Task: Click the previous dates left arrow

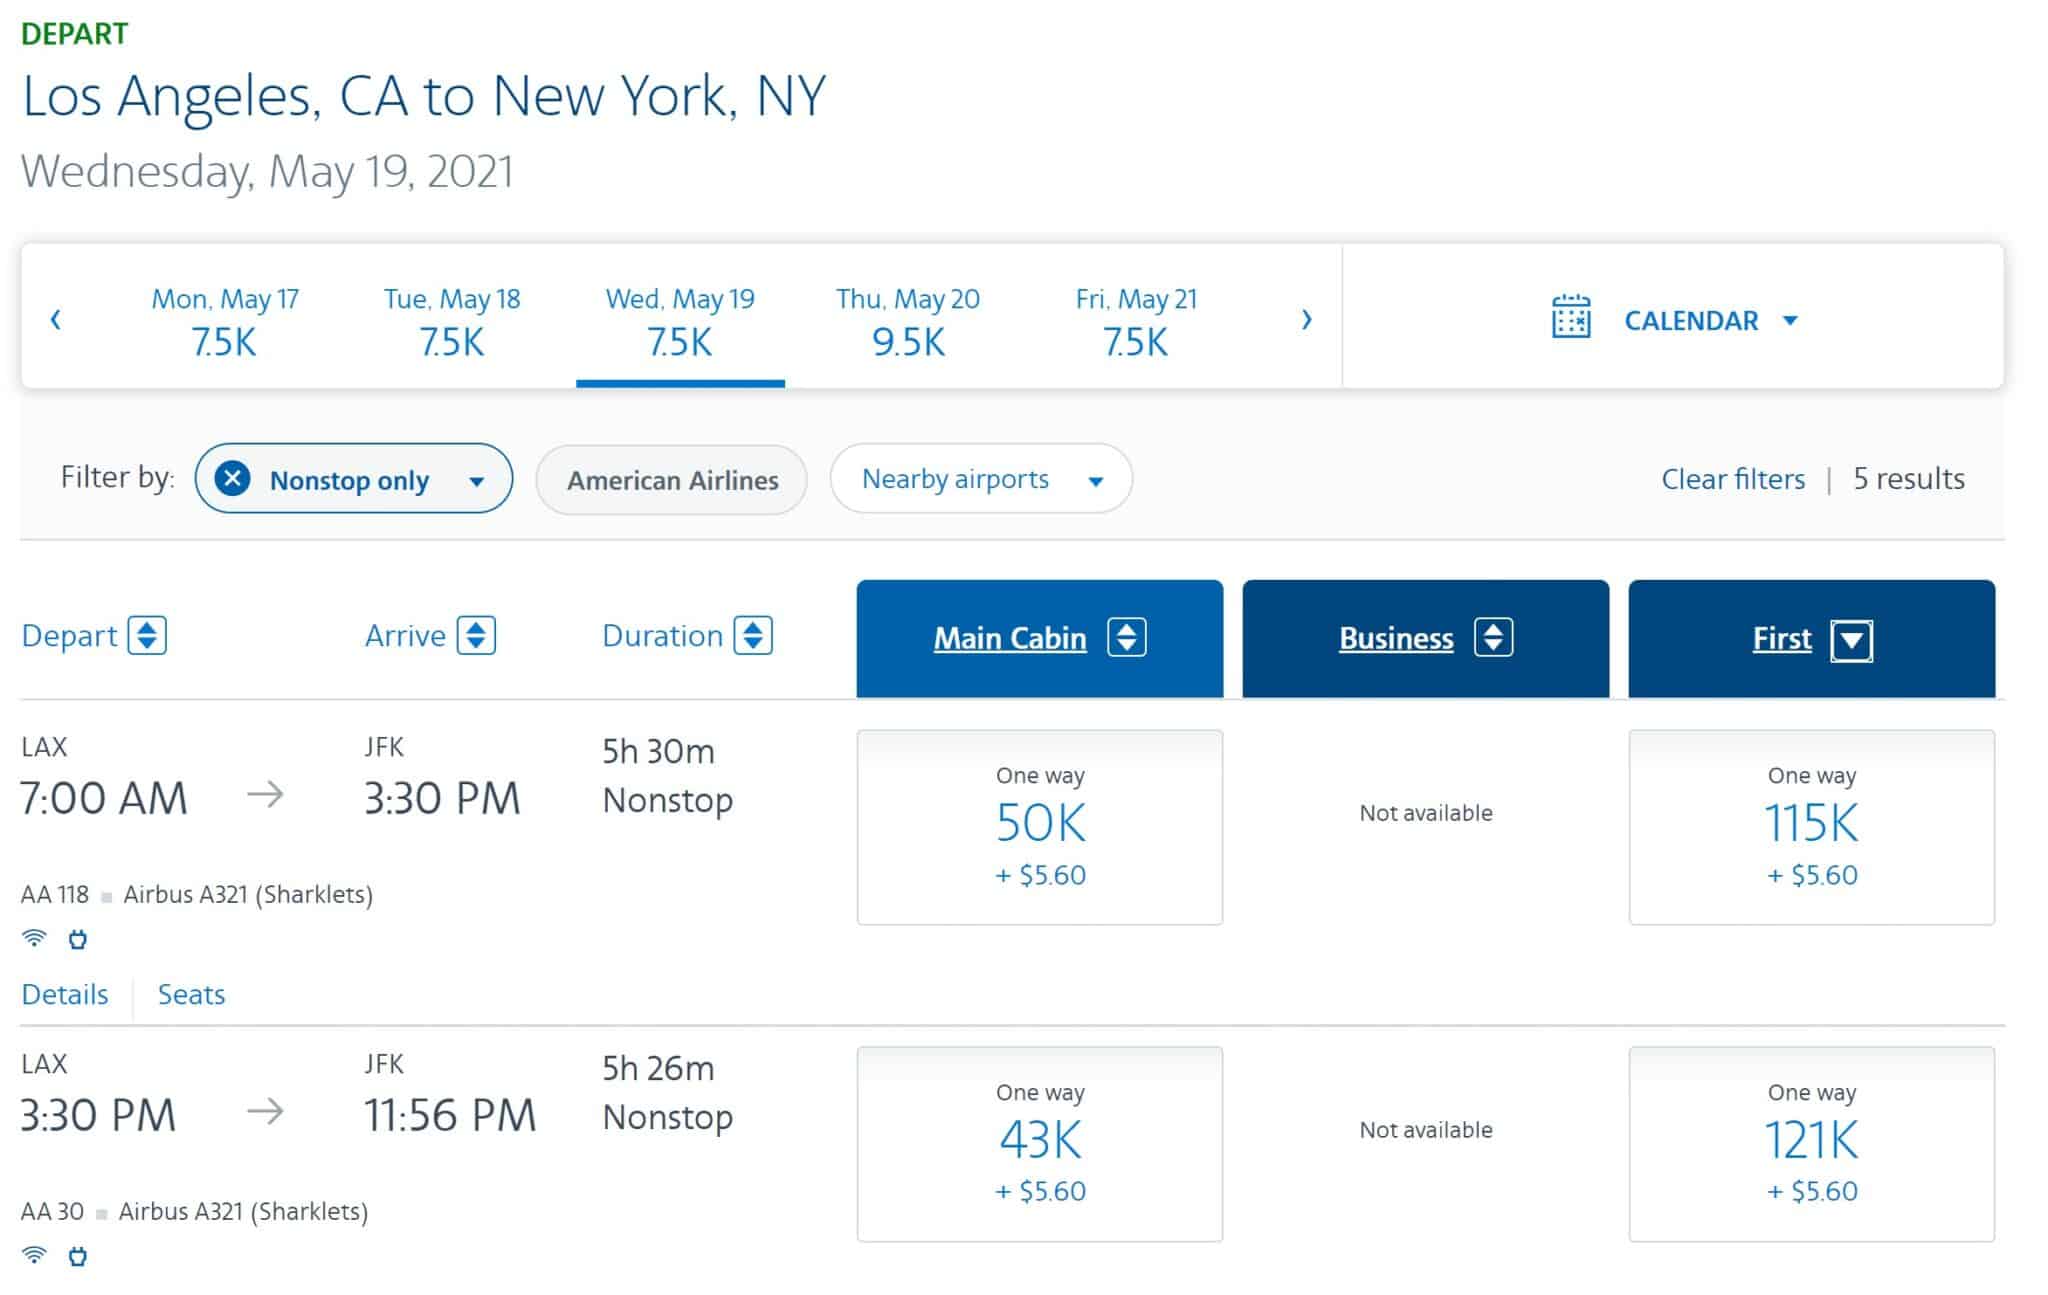Action: [x=56, y=319]
